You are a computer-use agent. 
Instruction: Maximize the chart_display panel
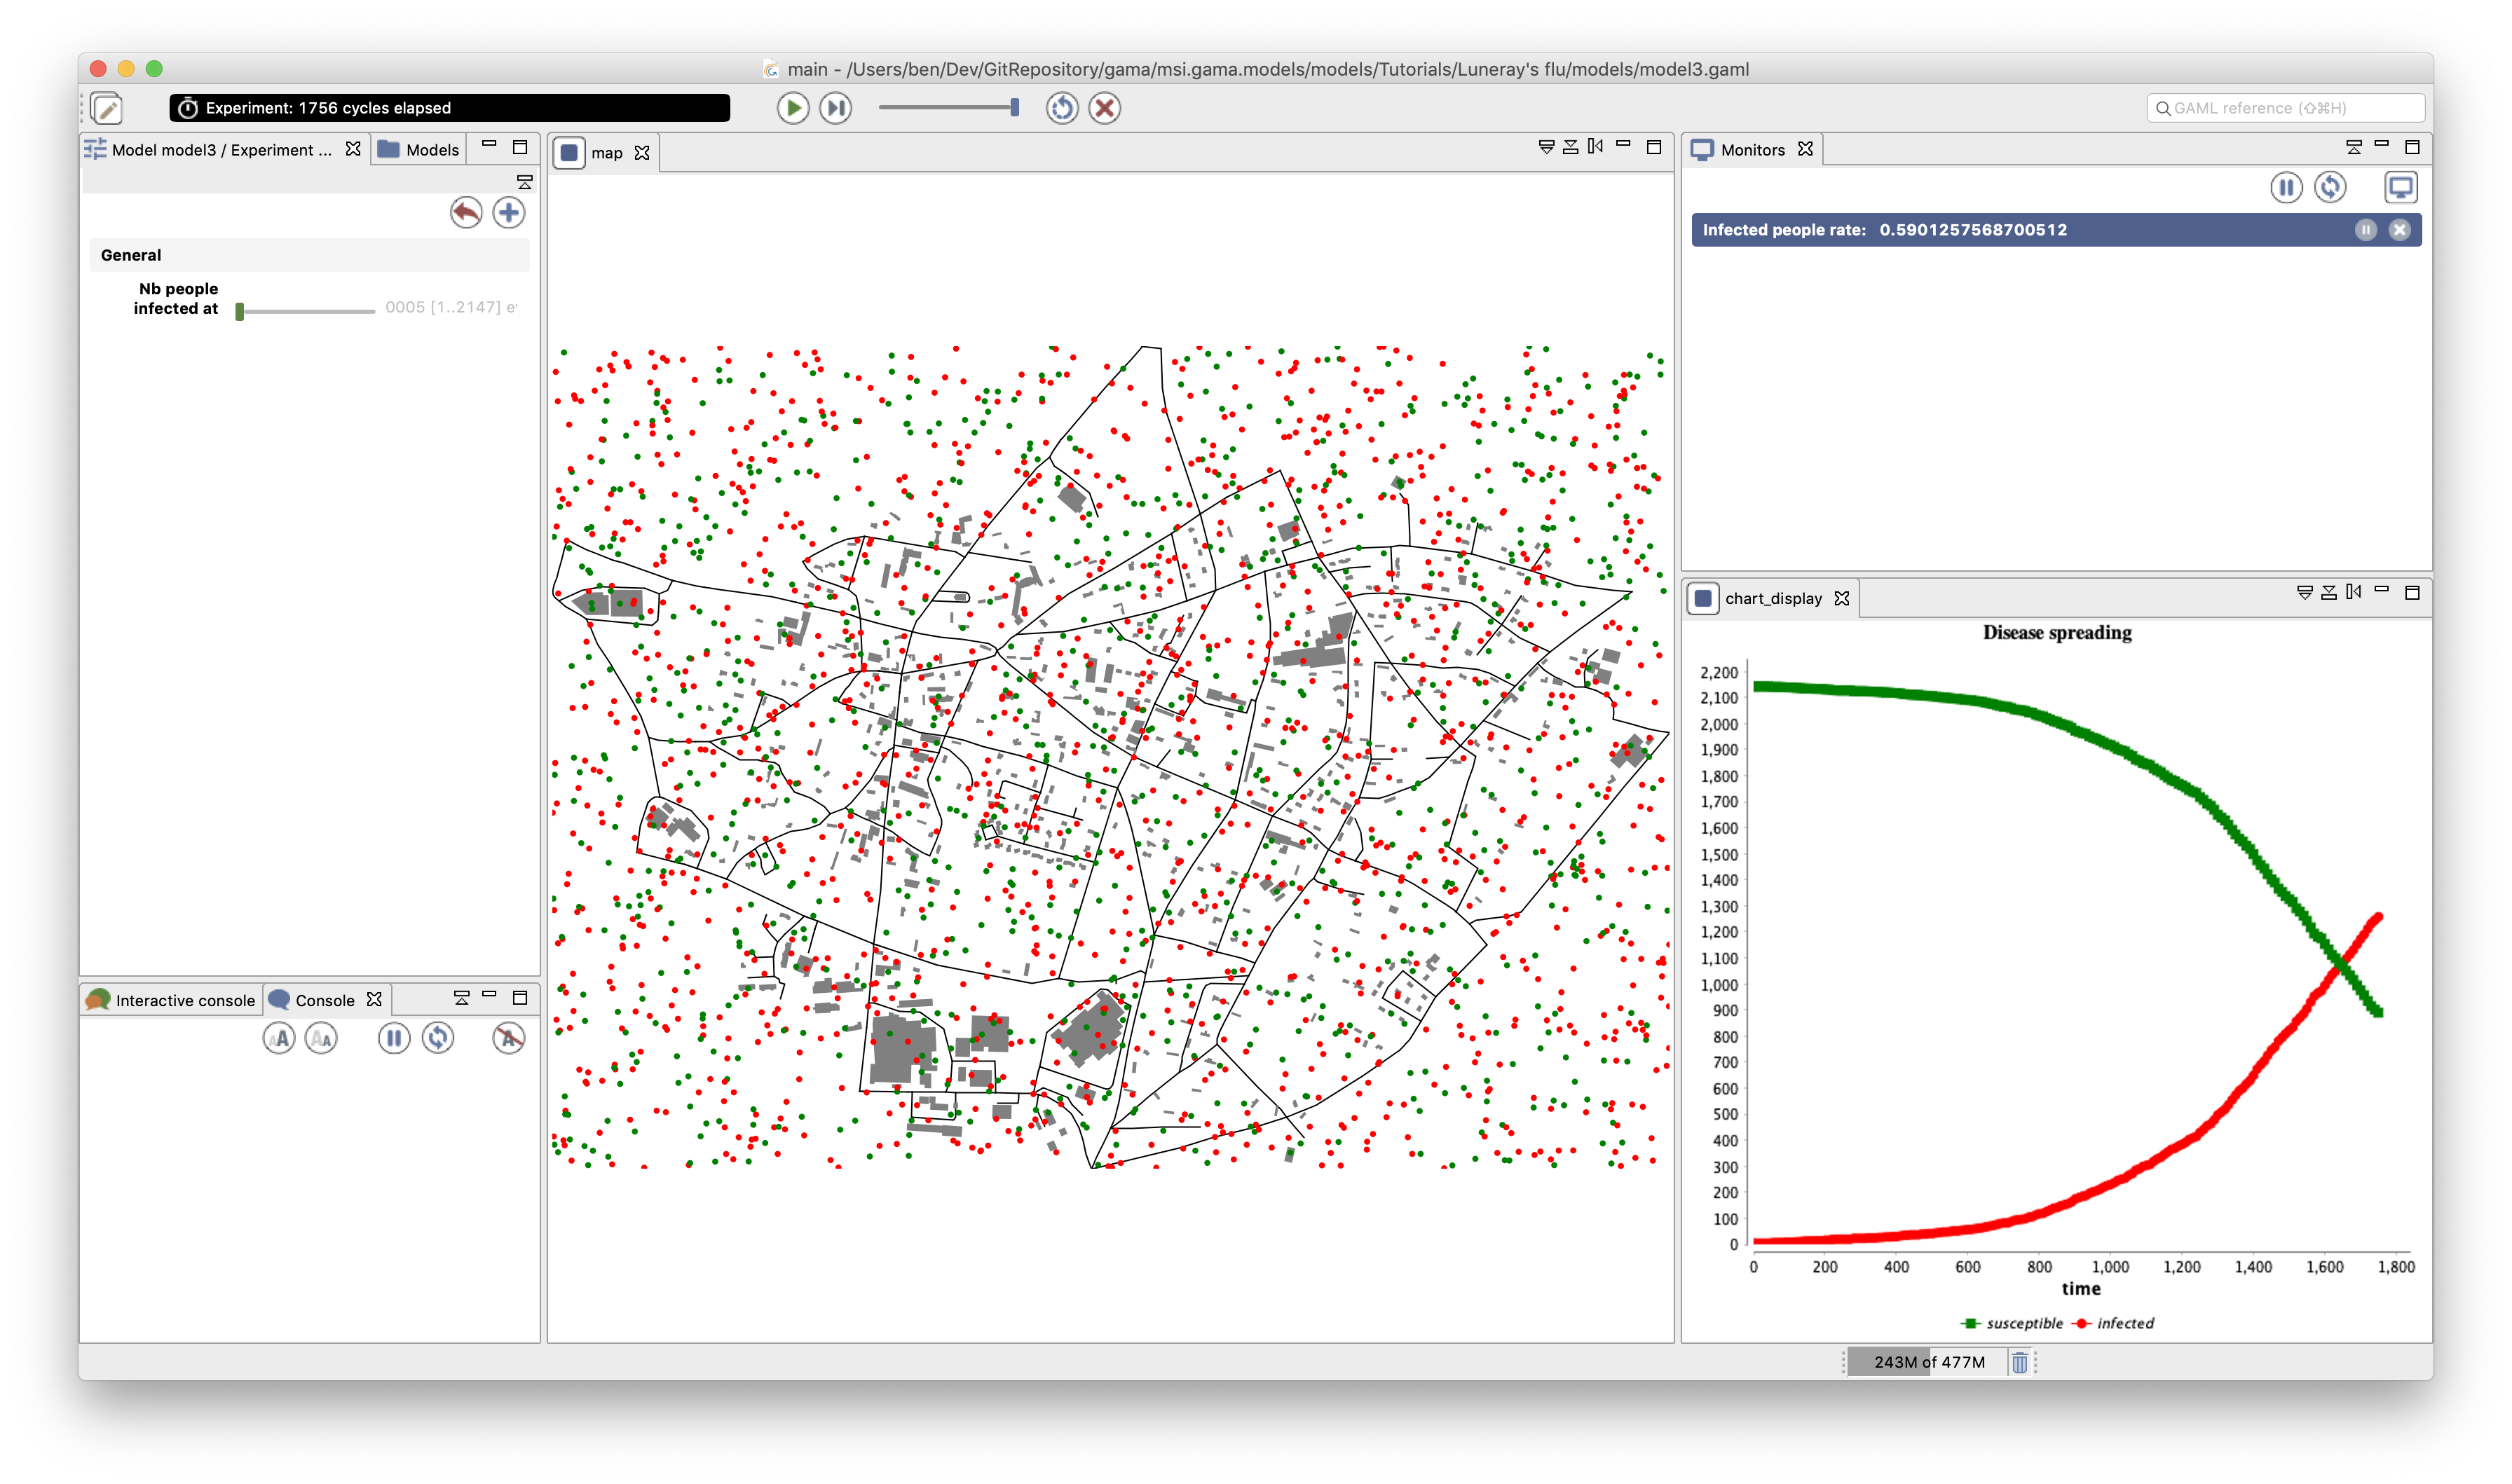tap(2412, 592)
